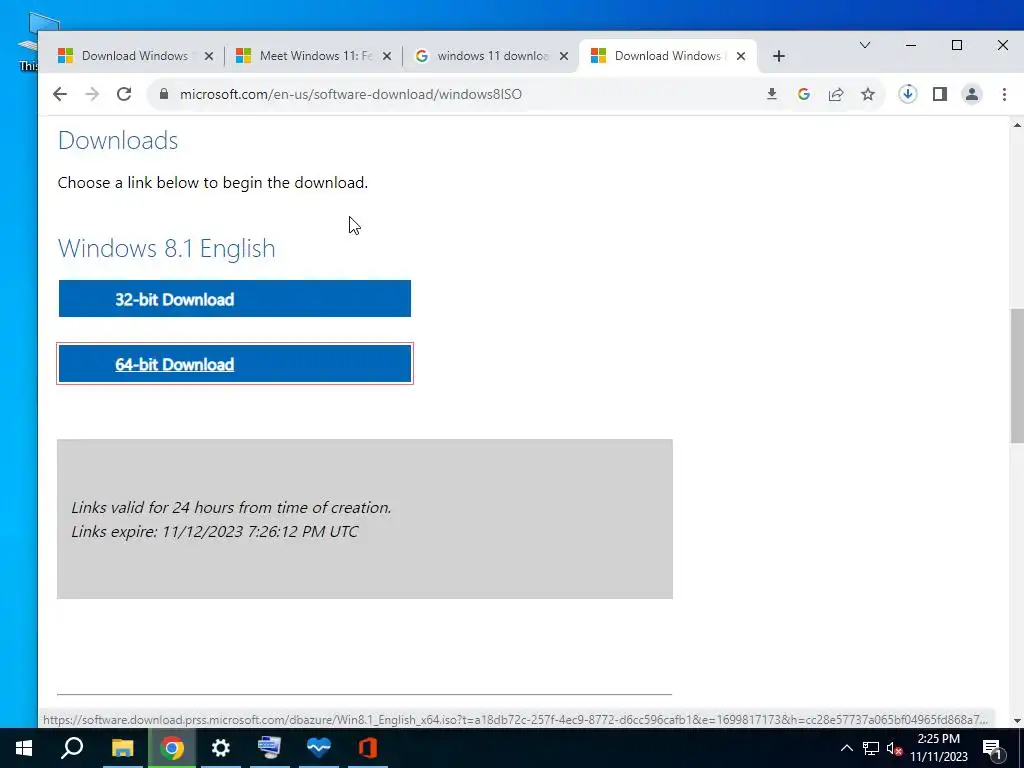The height and width of the screenshot is (768, 1024).
Task: Open the Chrome downloads indicator
Action: click(908, 94)
